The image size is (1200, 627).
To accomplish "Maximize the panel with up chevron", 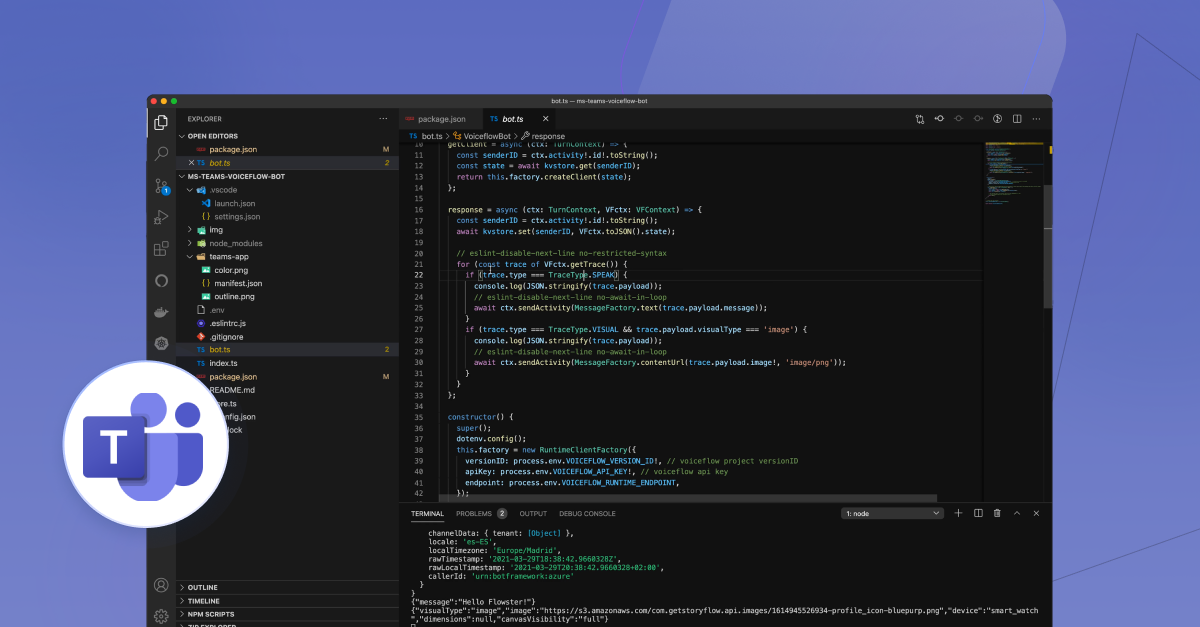I will 1017,513.
